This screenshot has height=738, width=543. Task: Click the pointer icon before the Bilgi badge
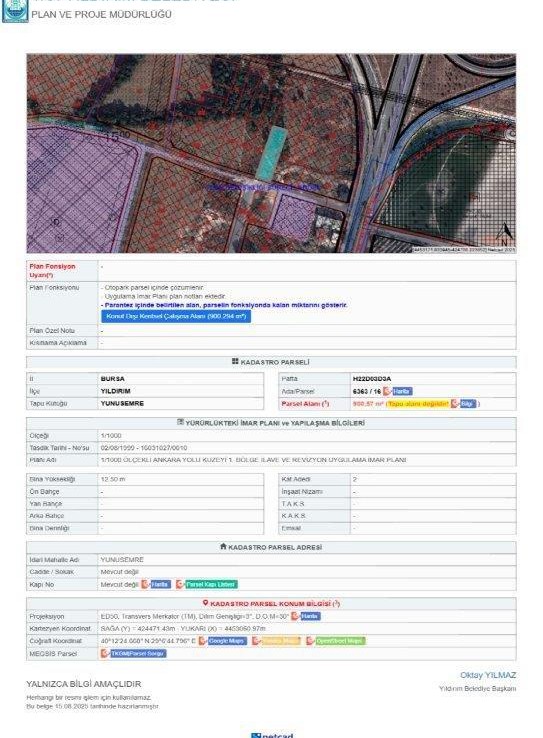click(455, 404)
